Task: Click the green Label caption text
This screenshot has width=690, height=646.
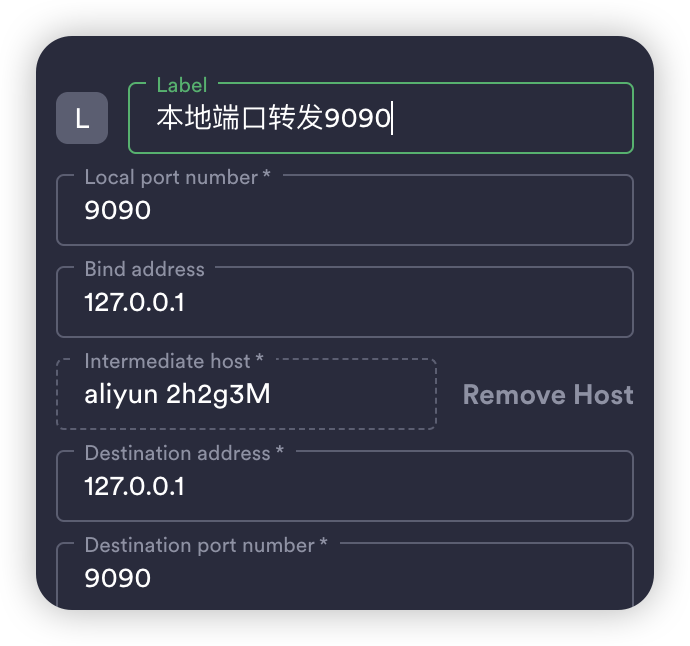Action: (x=182, y=85)
